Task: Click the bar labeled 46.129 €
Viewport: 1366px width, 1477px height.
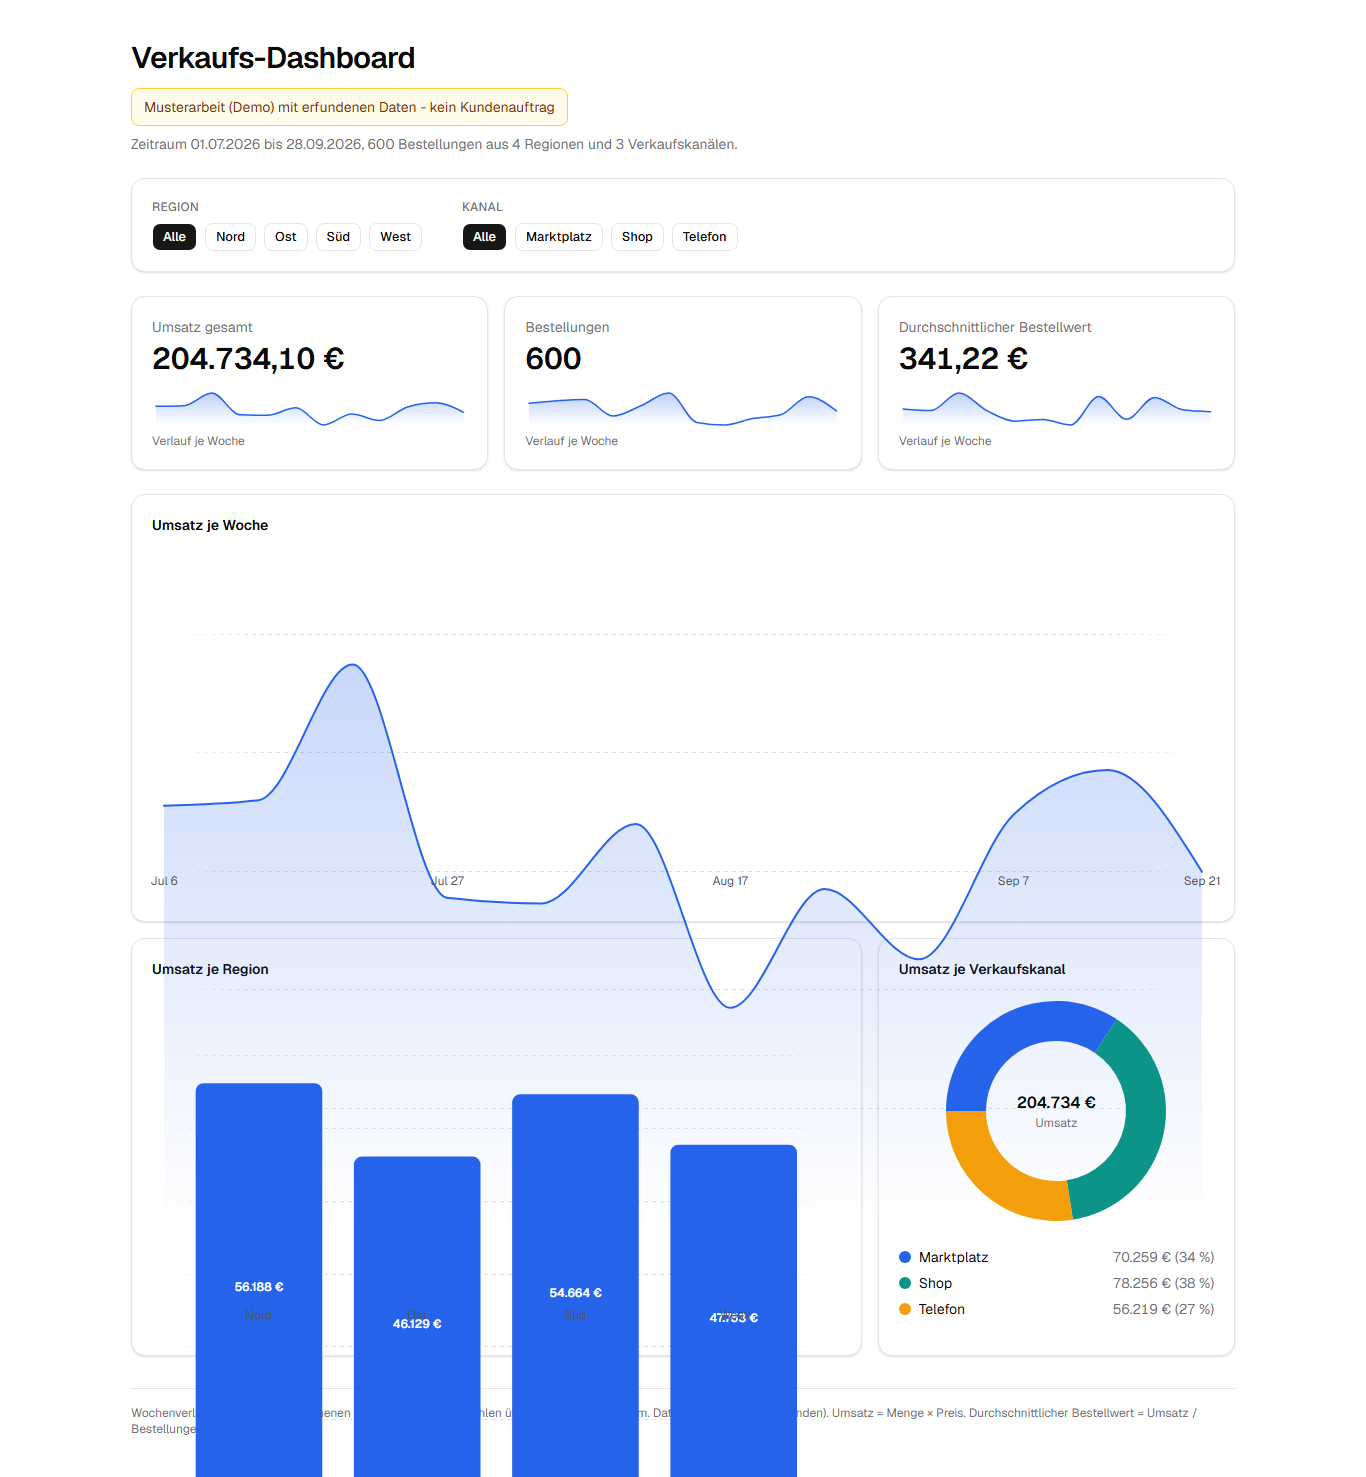Action: pos(417,1316)
